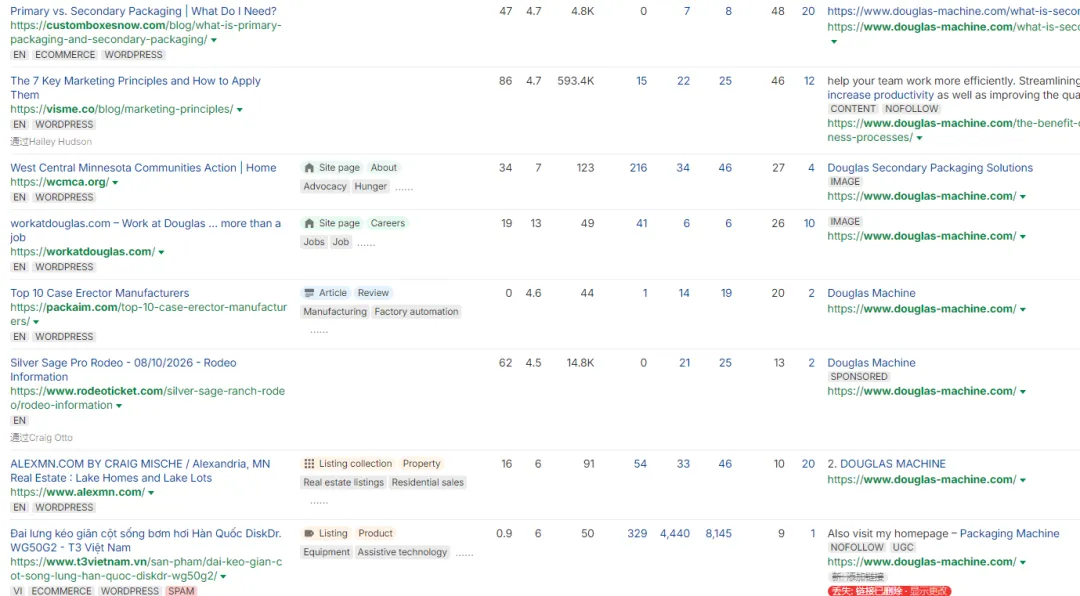
Task: Expand the customboxesnow.com URL dropdown arrow
Action: click(214, 40)
